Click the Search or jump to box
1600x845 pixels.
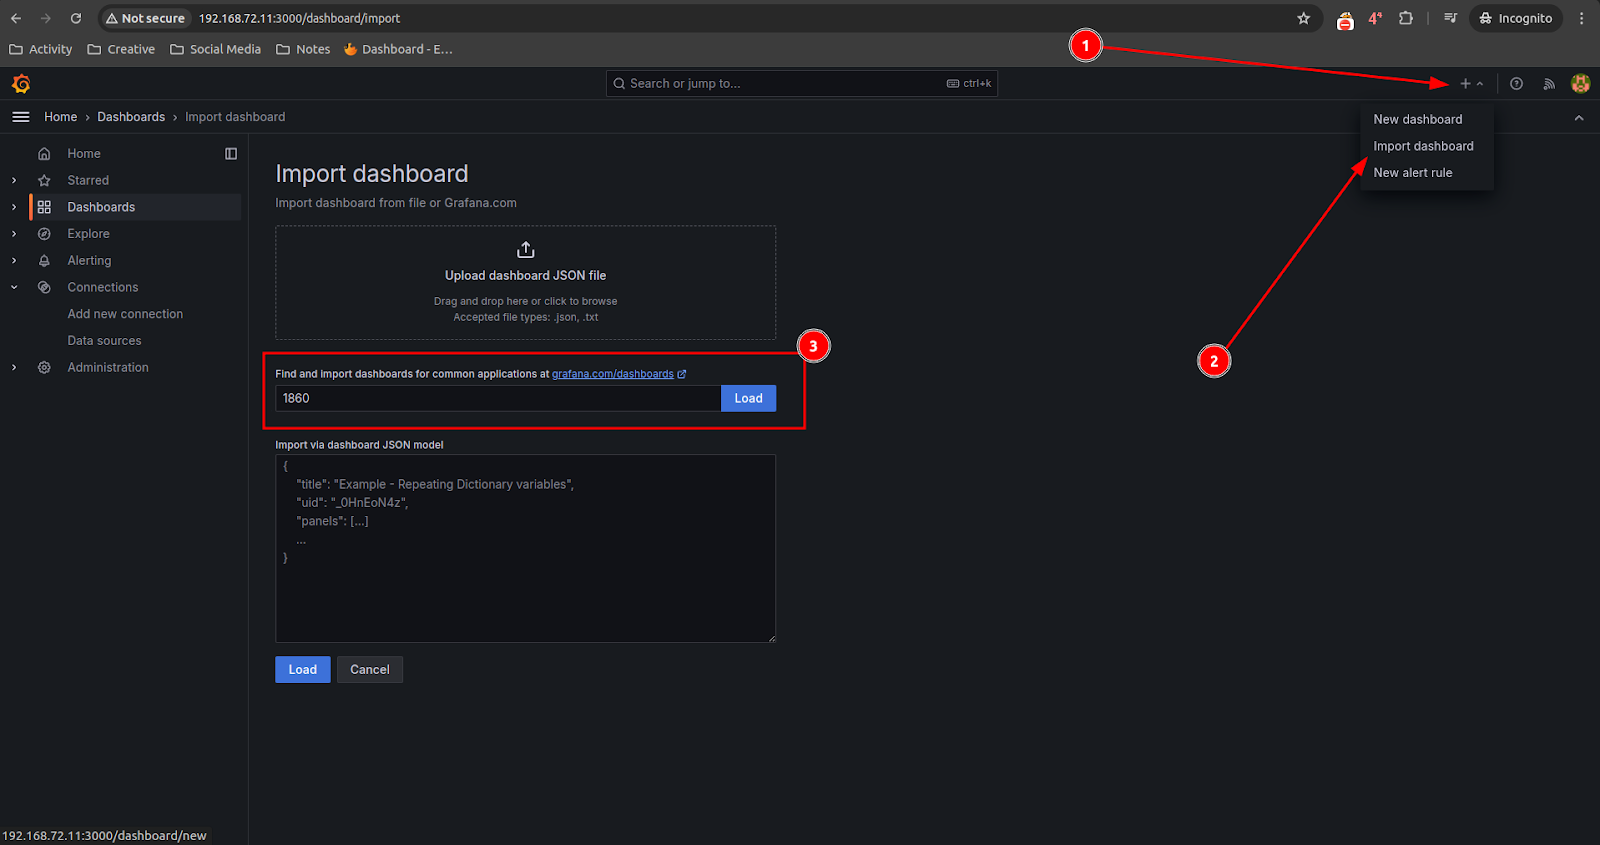pyautogui.click(x=801, y=84)
